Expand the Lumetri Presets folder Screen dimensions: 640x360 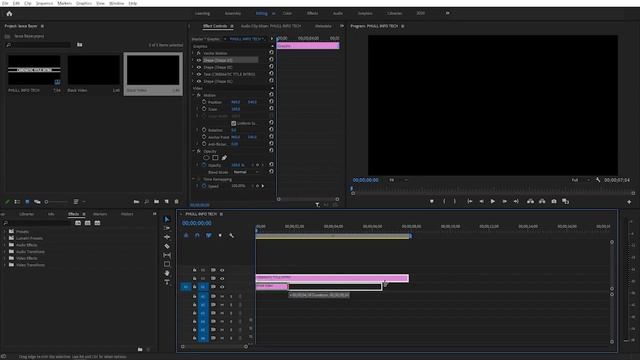(x=5, y=238)
